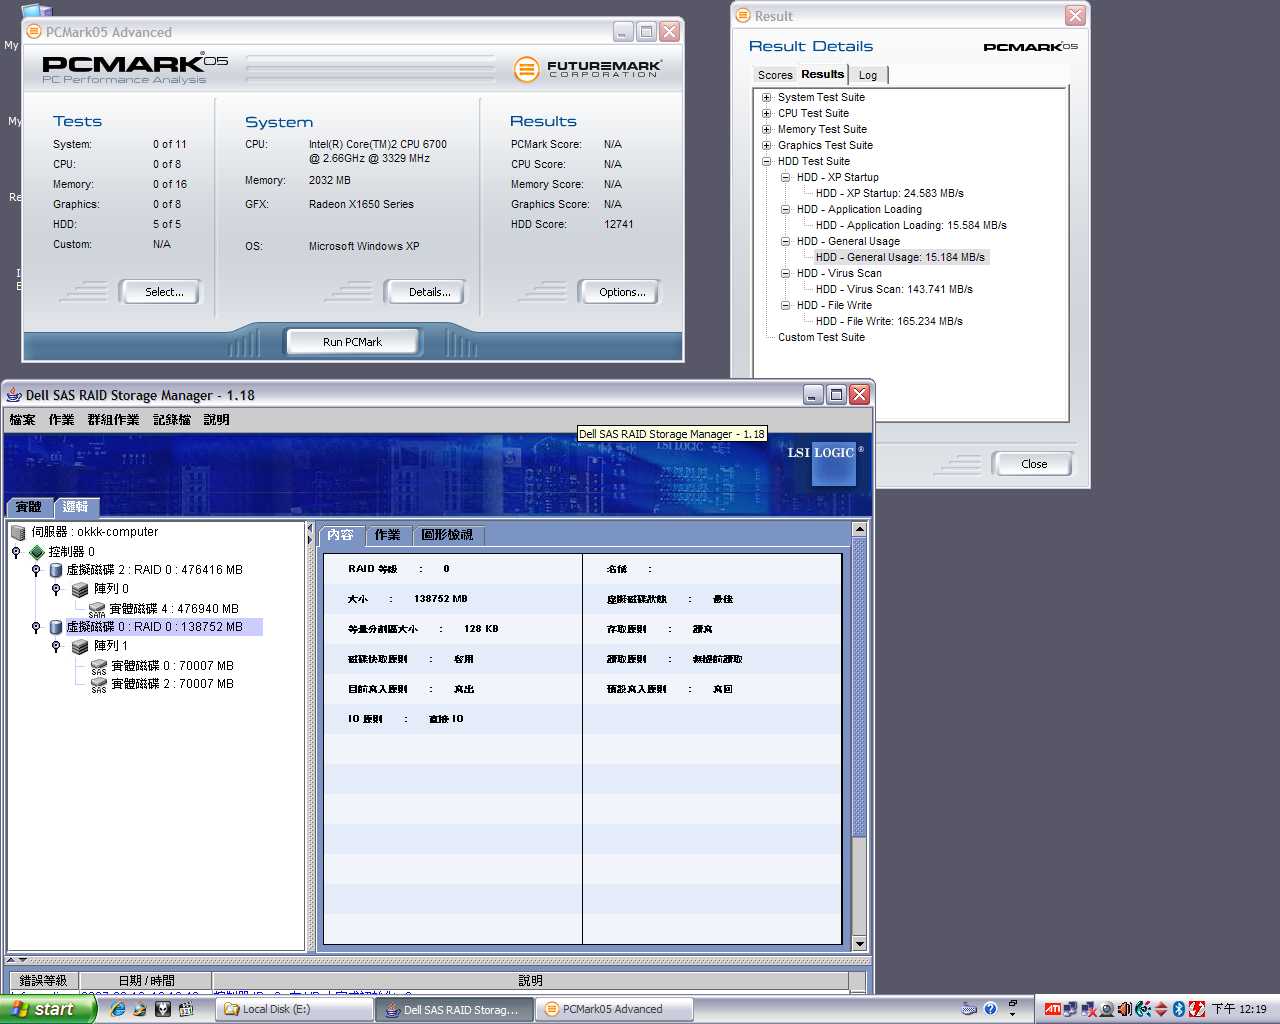
Task: Switch to the Scores tab
Action: 774,75
